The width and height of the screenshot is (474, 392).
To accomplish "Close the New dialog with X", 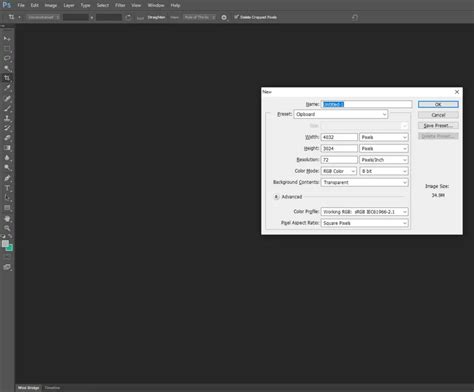I will (x=457, y=92).
